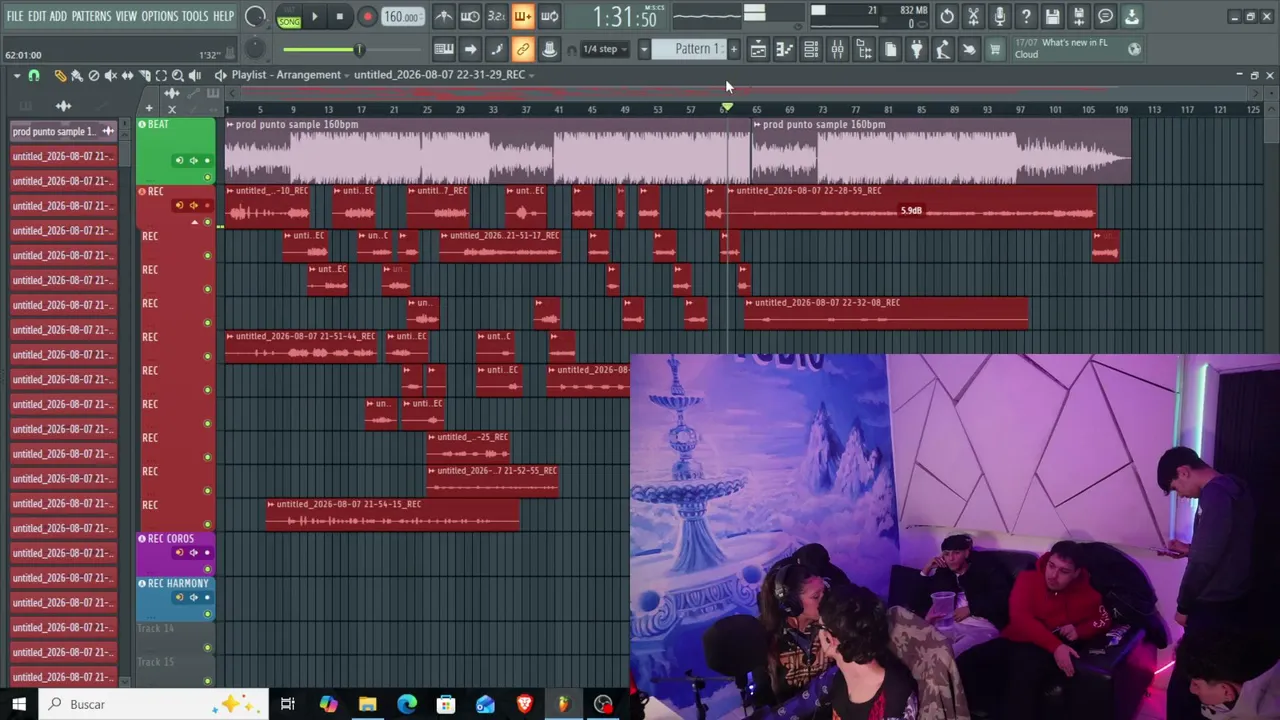The image size is (1280, 720).
Task: Open the Playlist view icon
Action: coord(758,50)
